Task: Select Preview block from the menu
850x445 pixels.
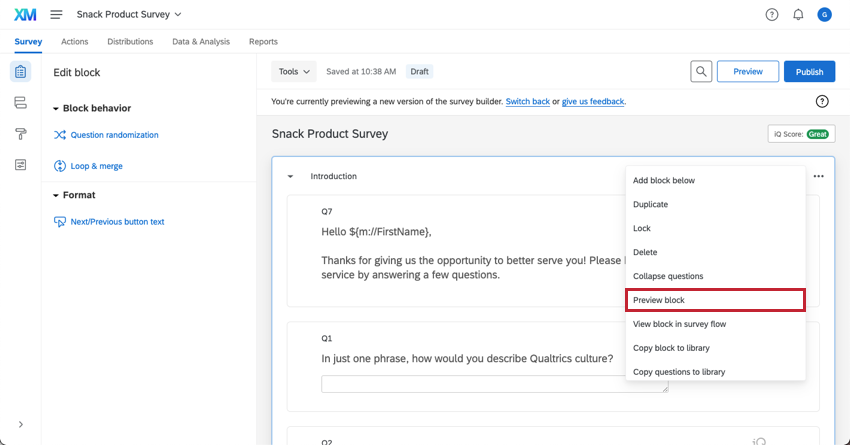Action: [715, 300]
